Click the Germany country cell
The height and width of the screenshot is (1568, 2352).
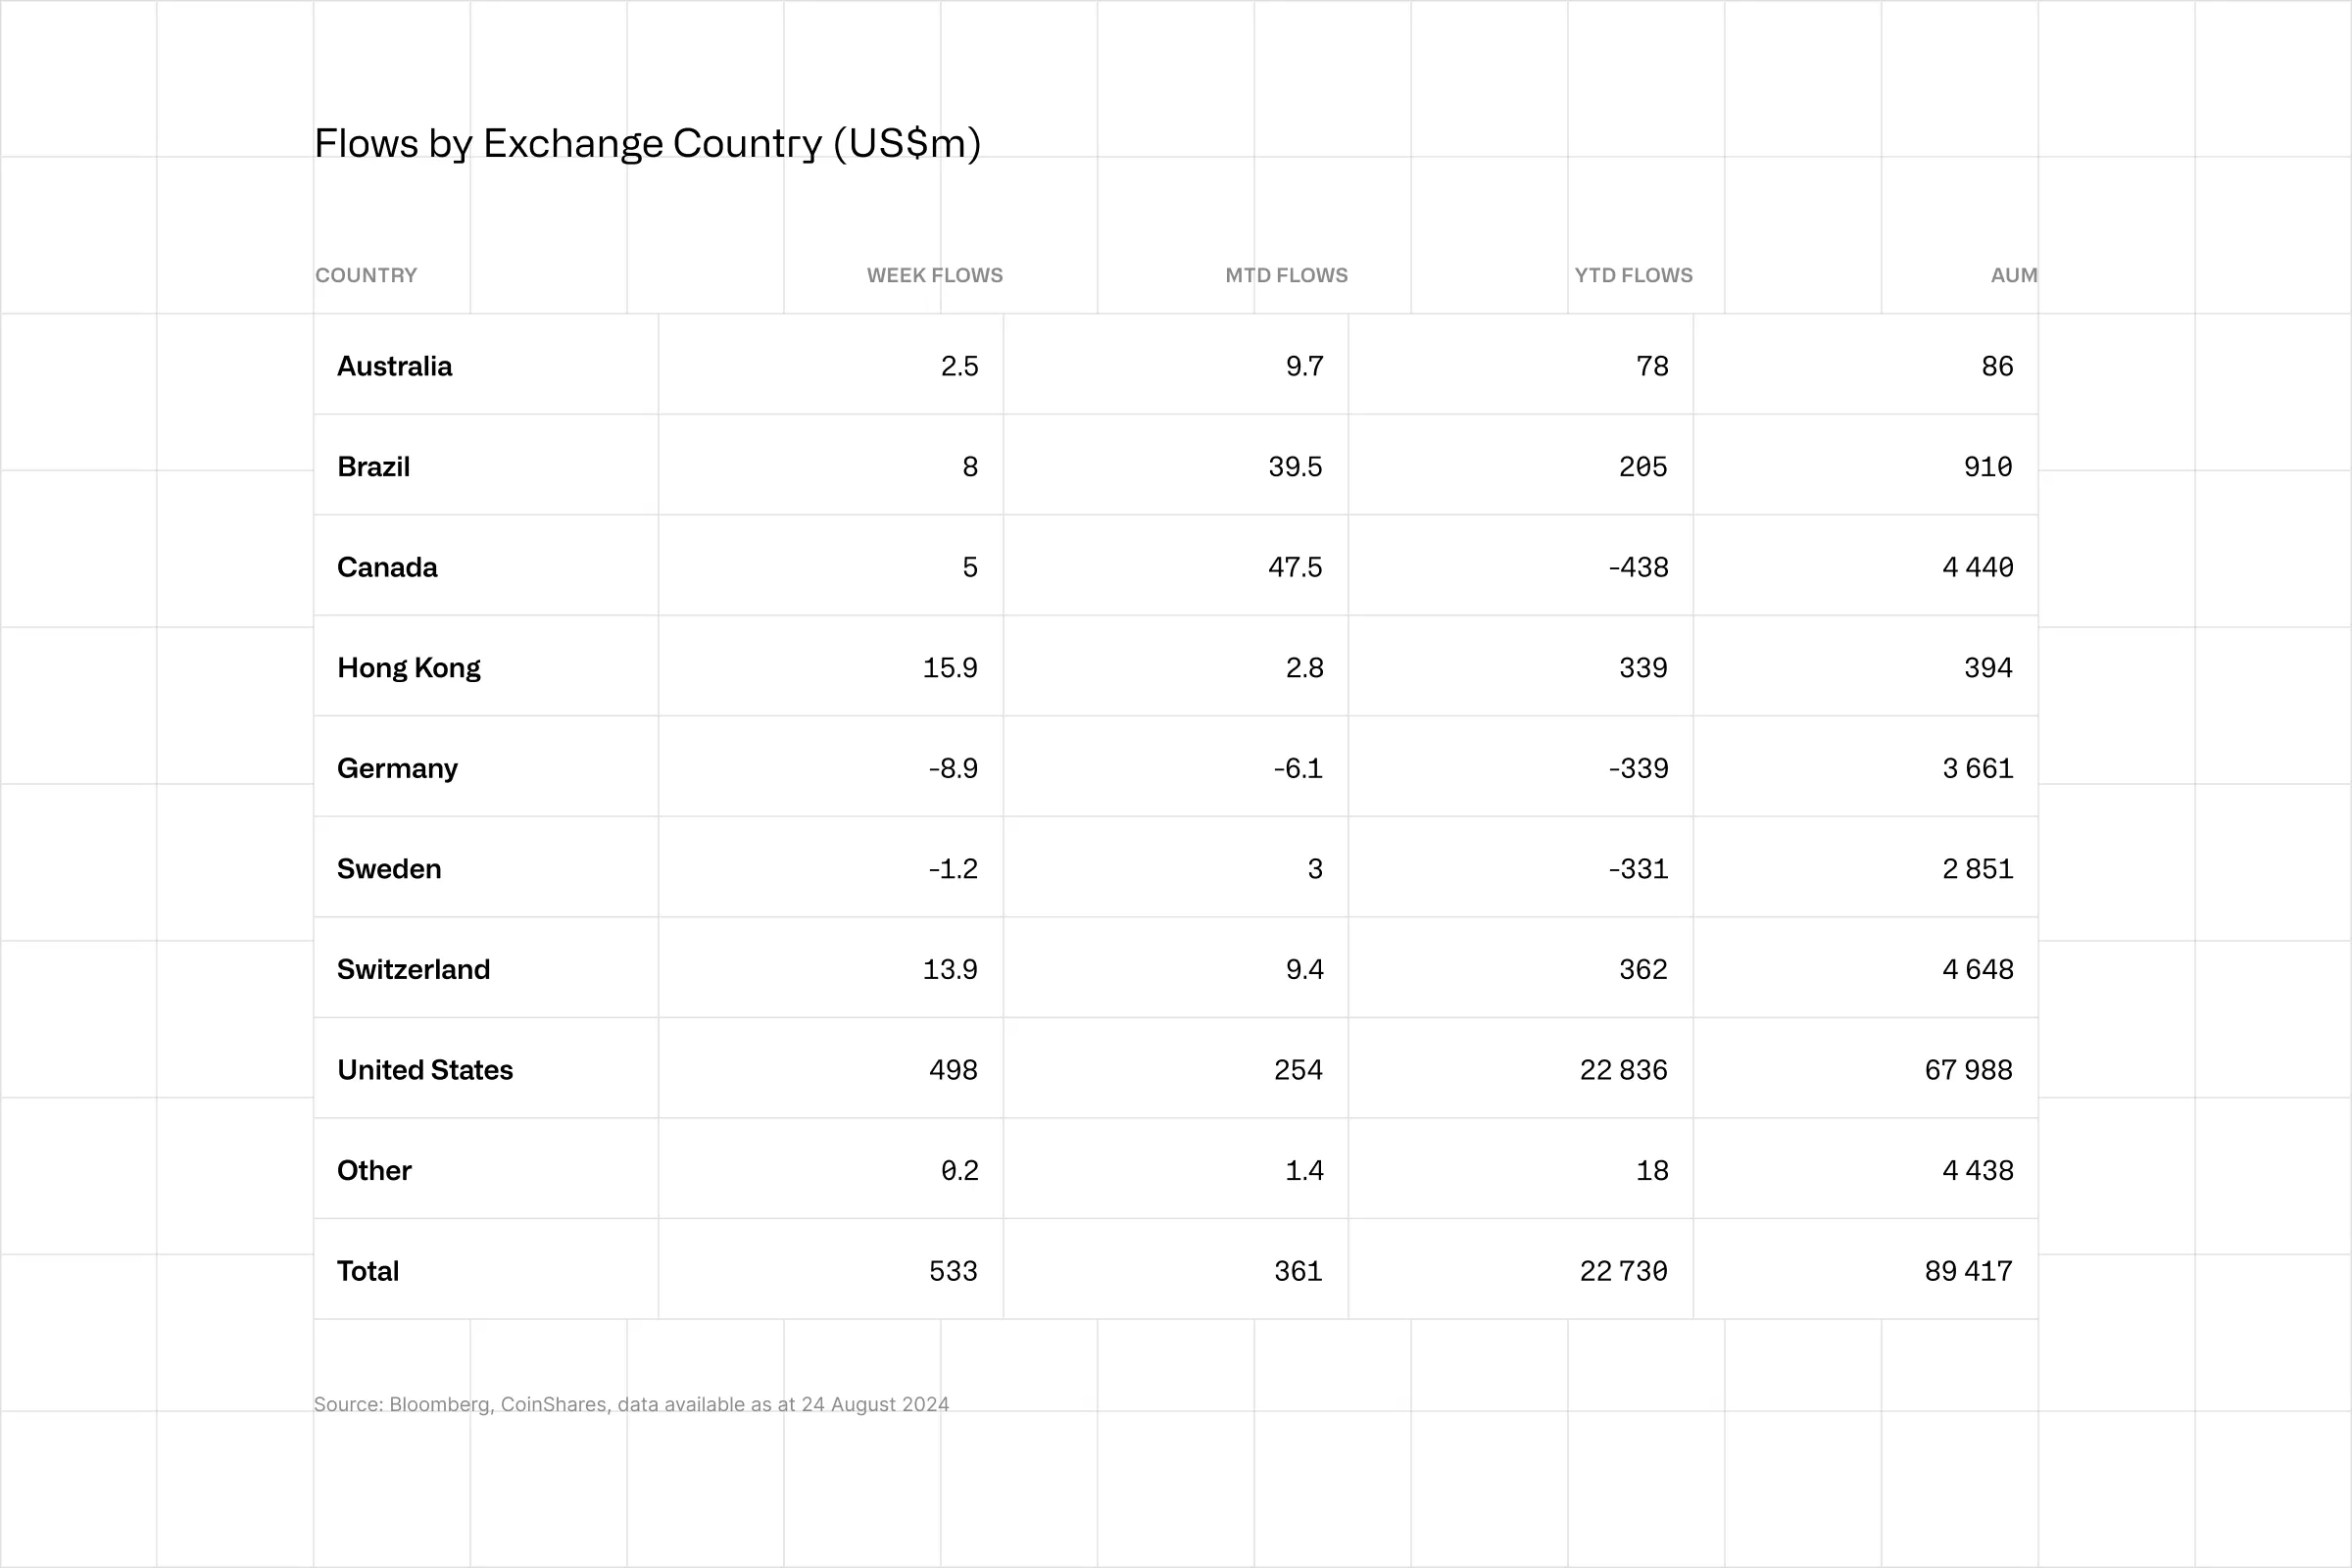pos(397,768)
